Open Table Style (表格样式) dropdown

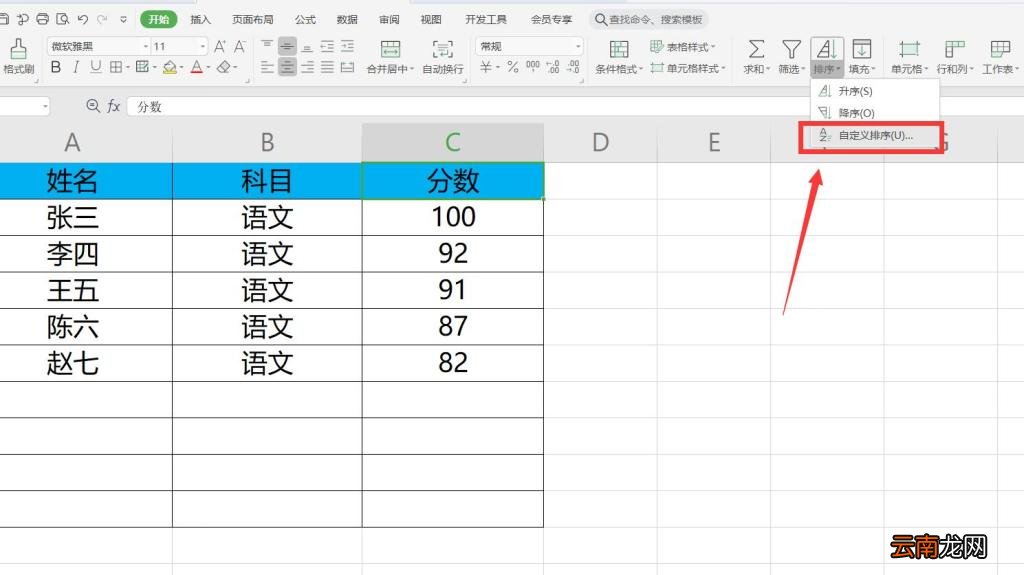click(682, 46)
